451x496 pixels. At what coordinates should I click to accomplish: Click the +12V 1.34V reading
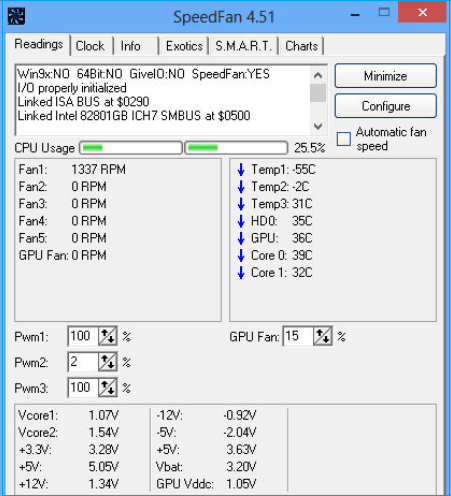tap(68, 484)
